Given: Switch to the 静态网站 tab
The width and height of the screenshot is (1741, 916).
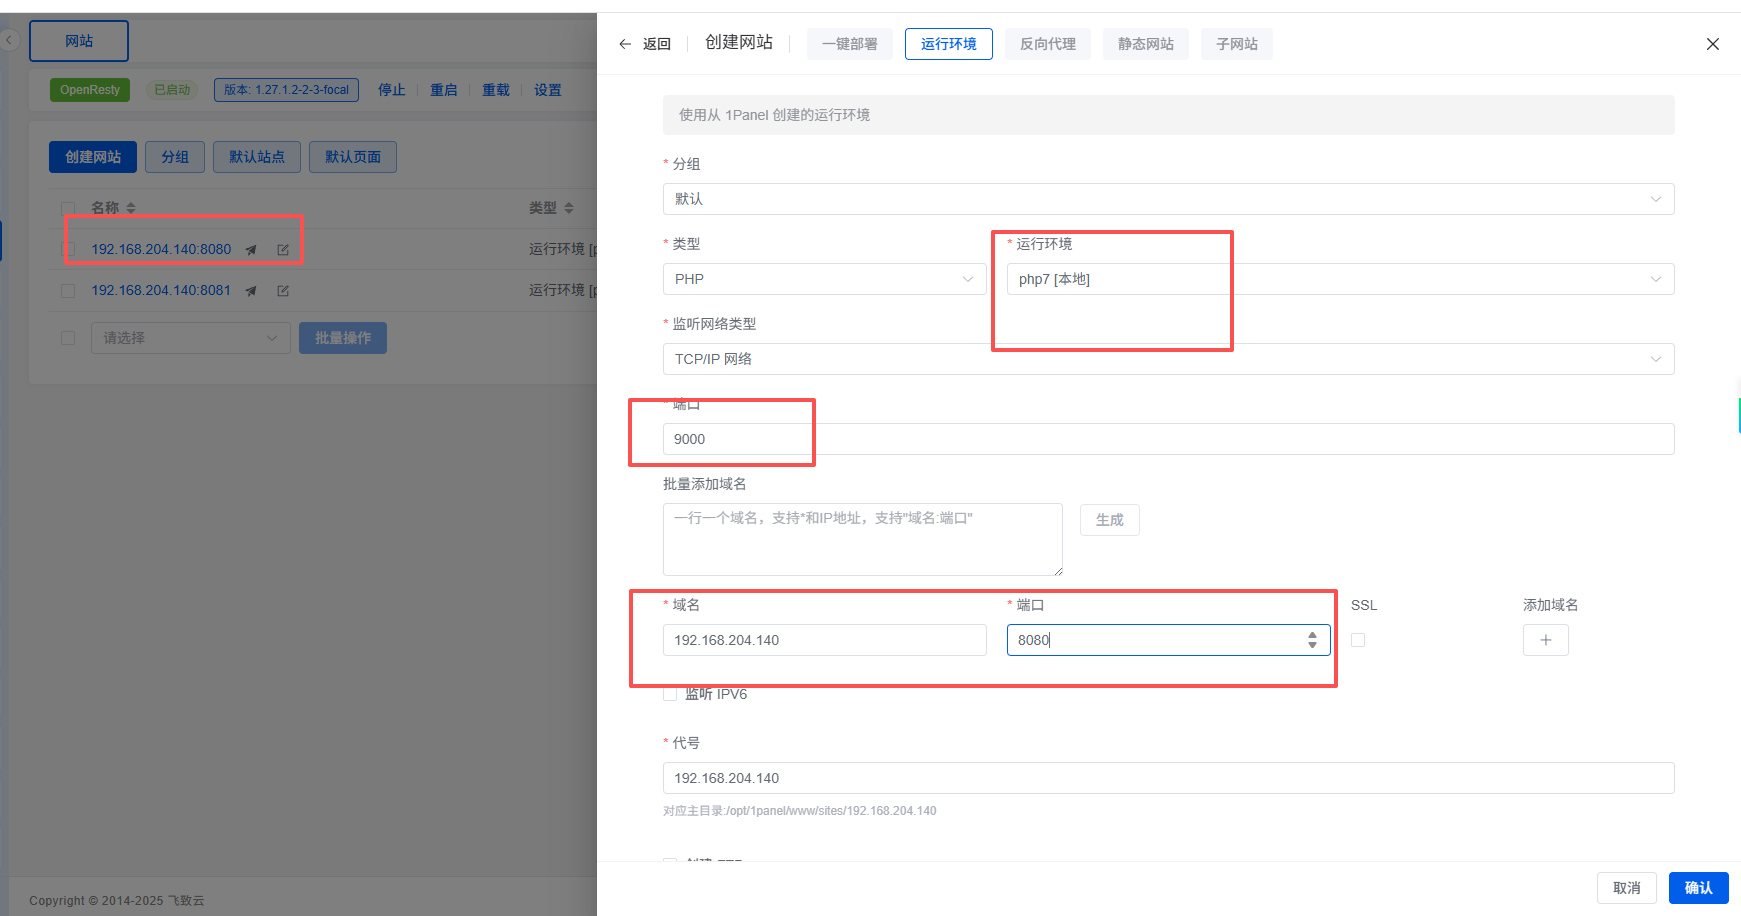Looking at the screenshot, I should tap(1145, 44).
